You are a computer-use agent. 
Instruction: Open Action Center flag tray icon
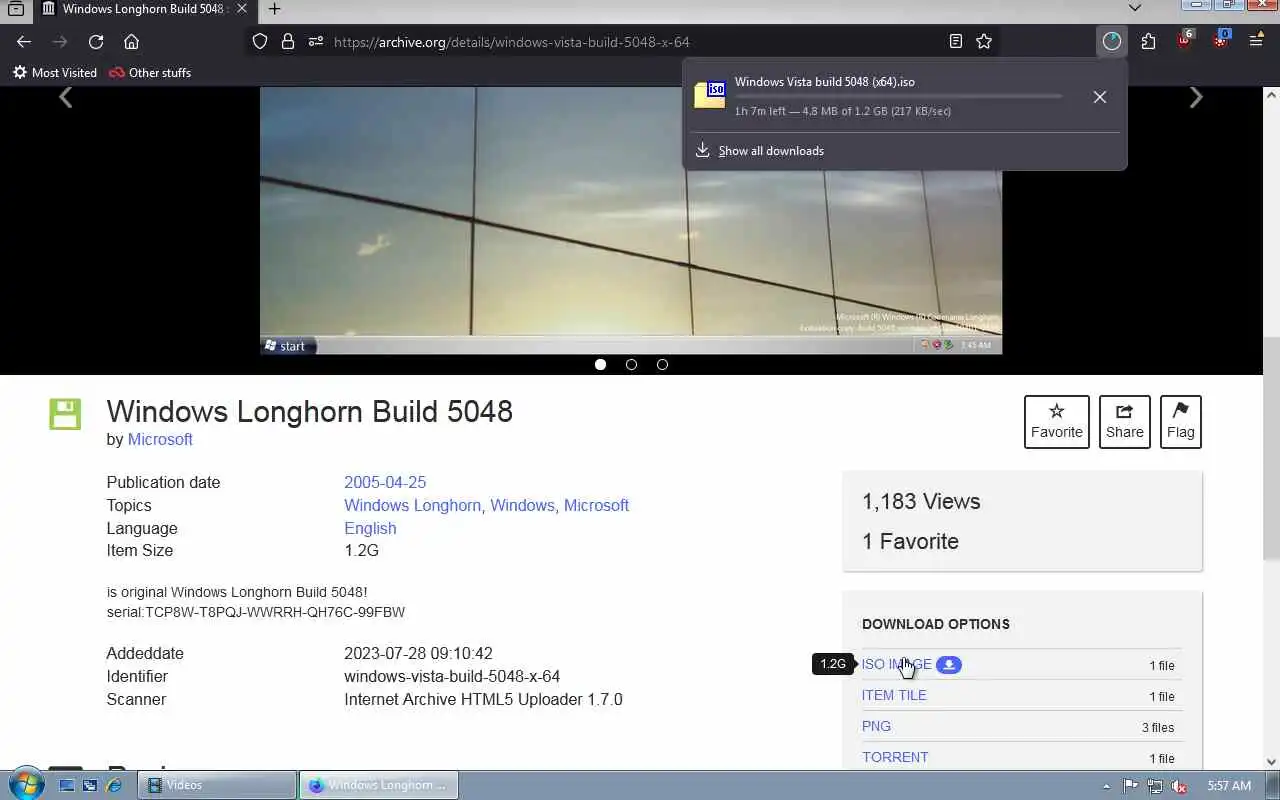[1131, 786]
